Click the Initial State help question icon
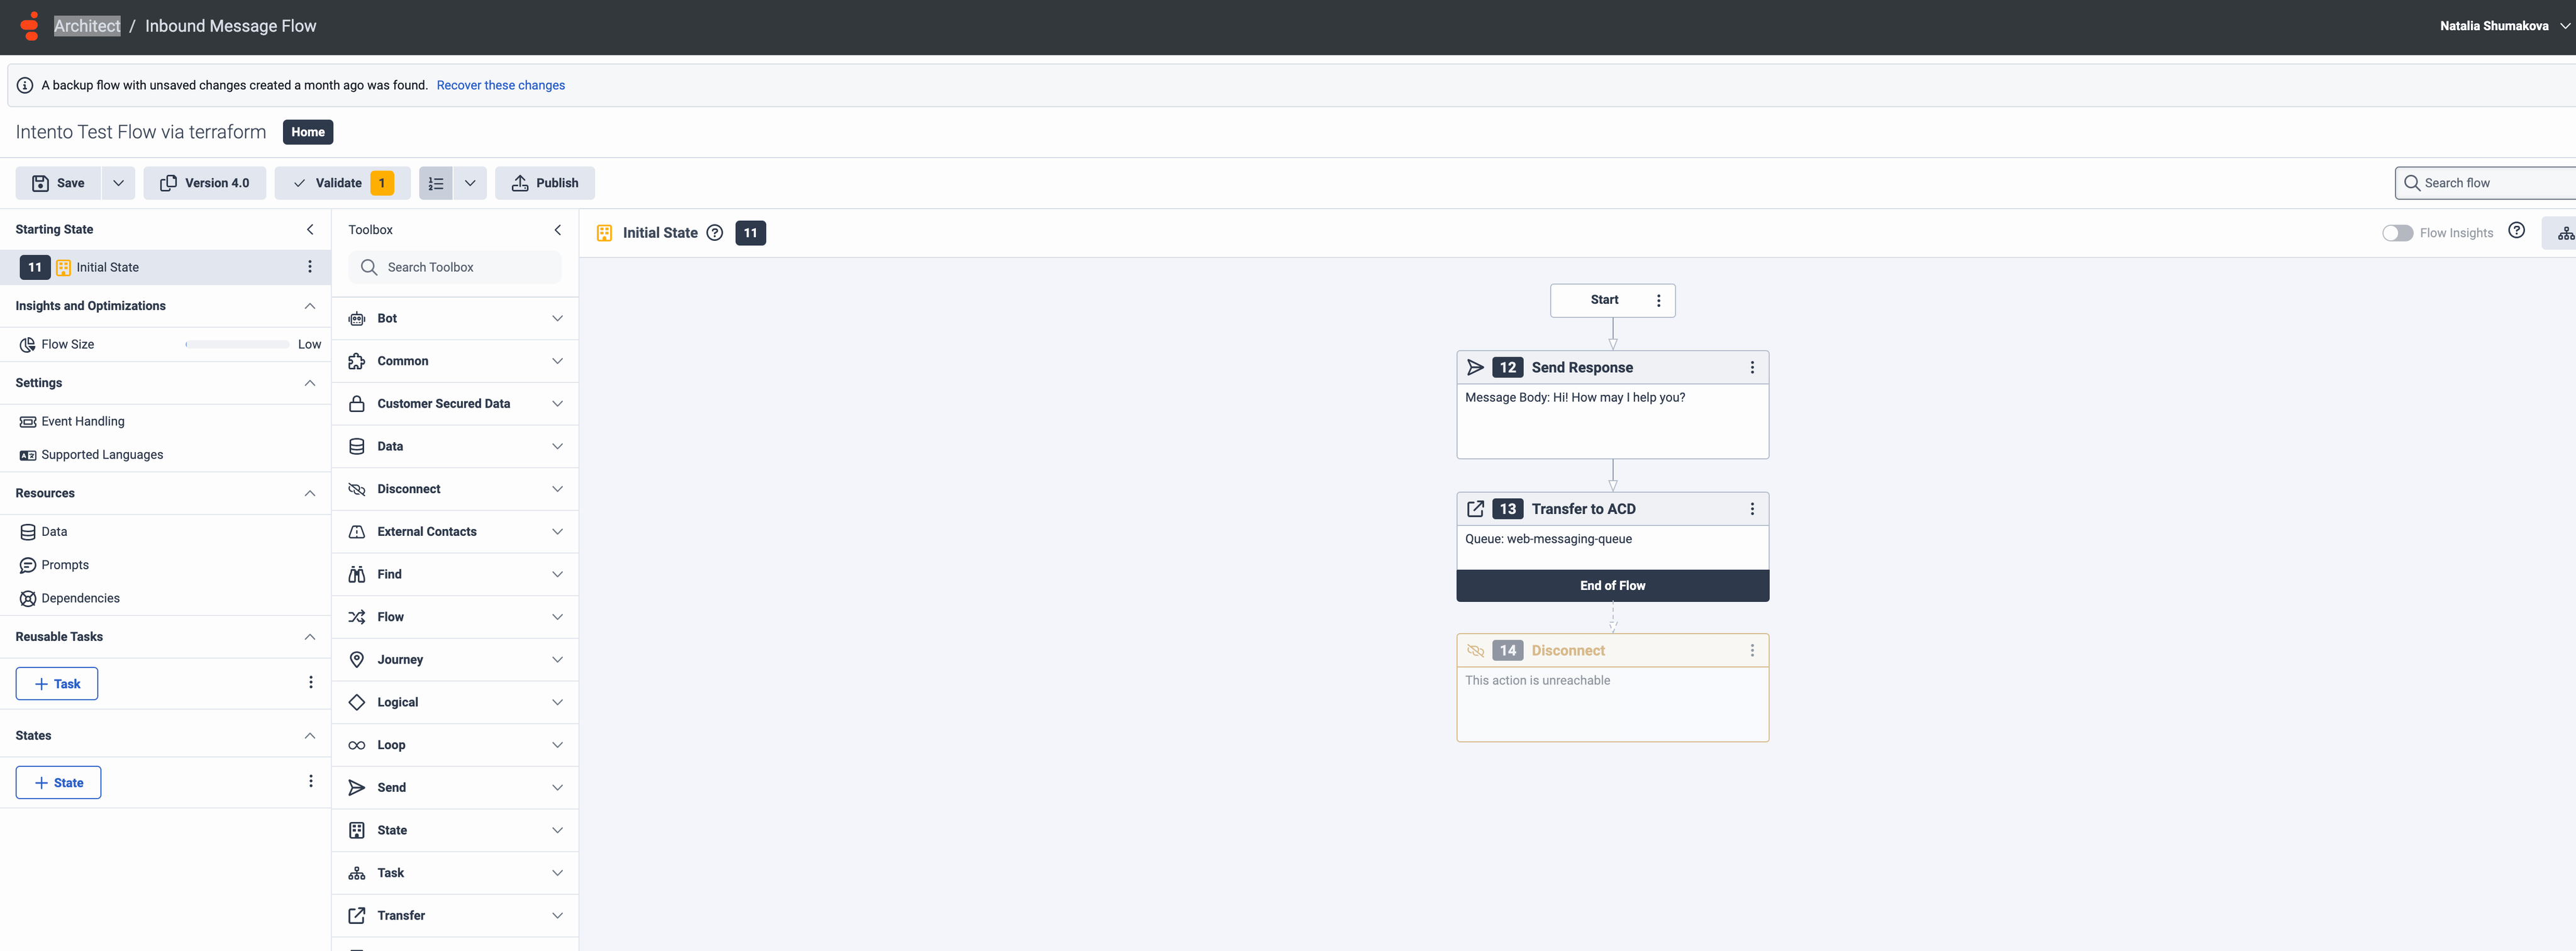Screen dimensions: 2576x951 tap(715, 233)
